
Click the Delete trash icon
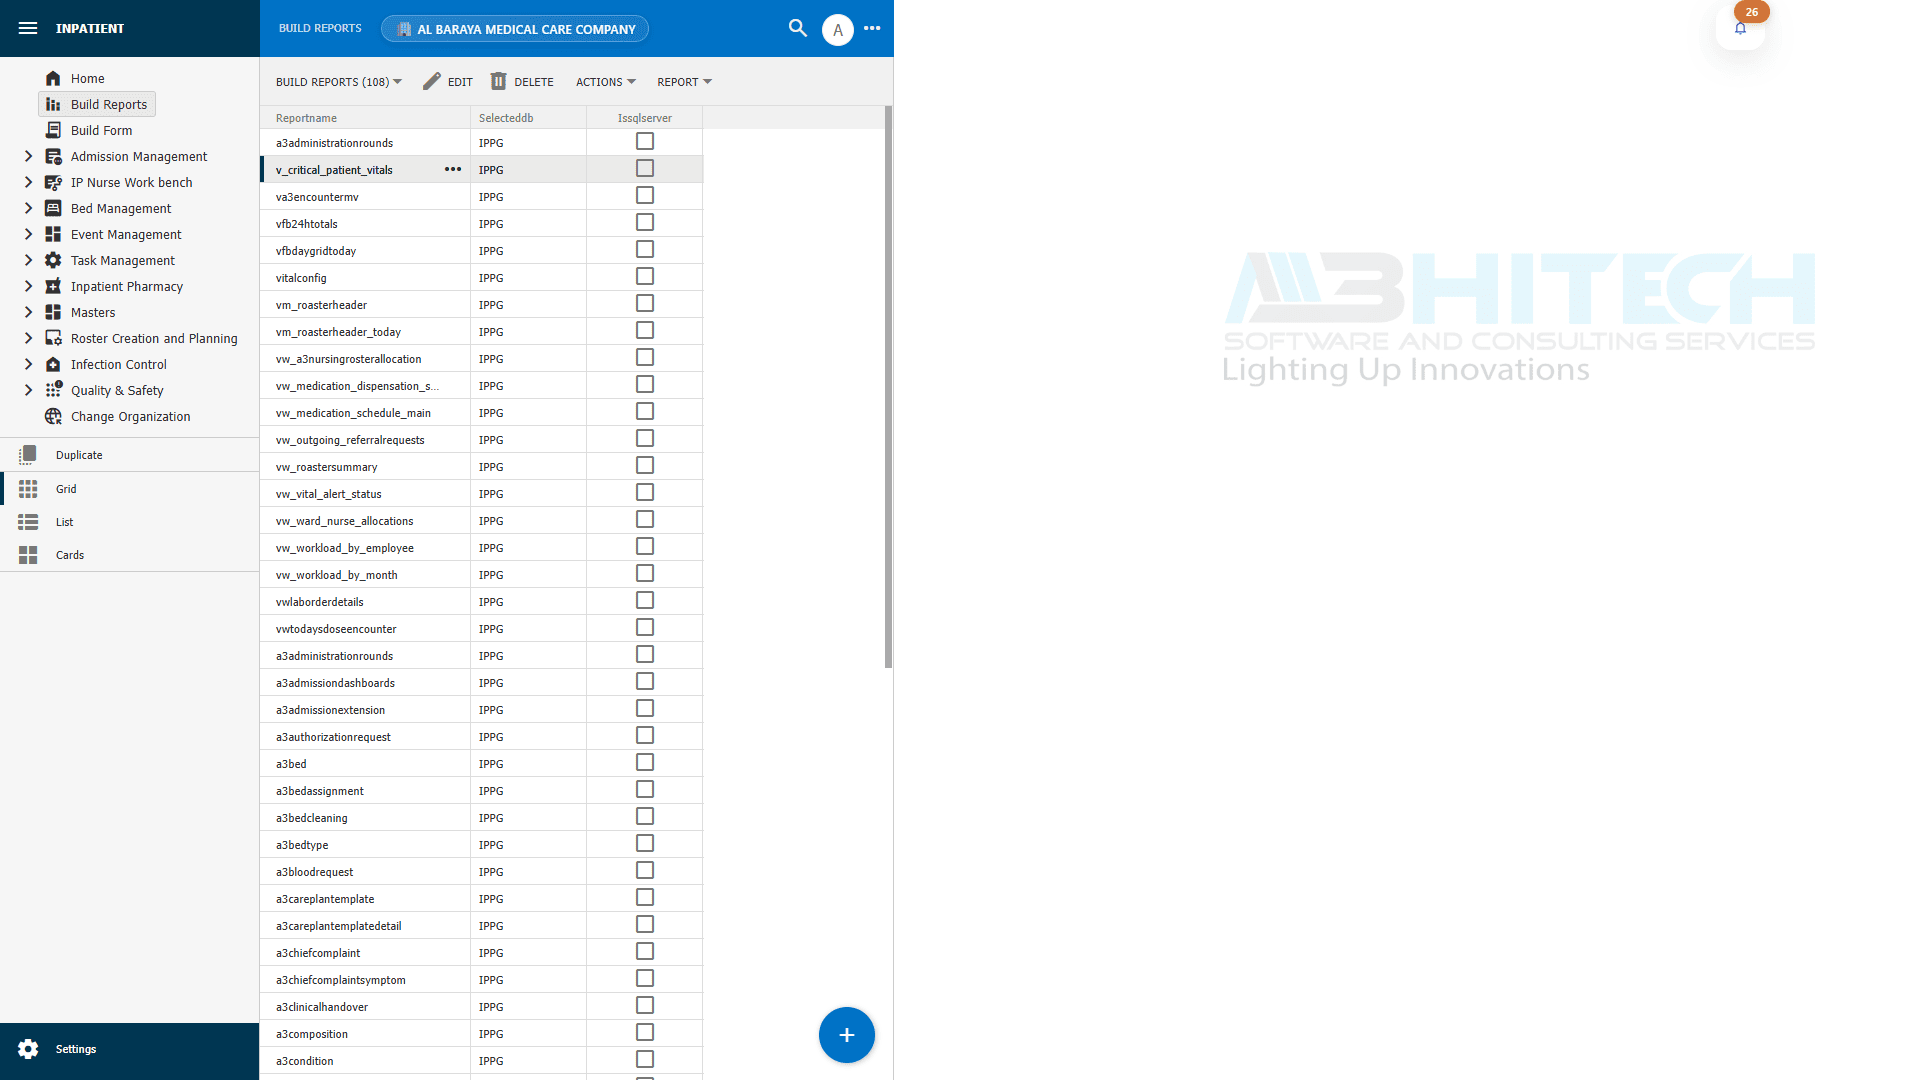point(498,81)
